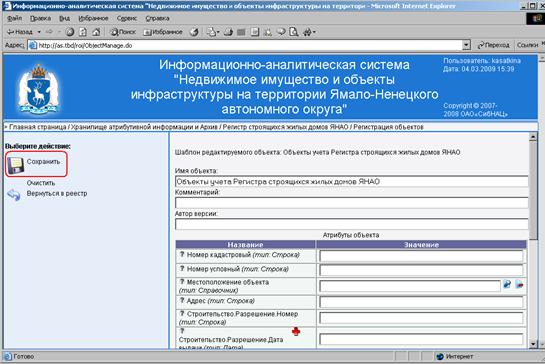Open directory picker for Местоположение объекта
The height and width of the screenshot is (364, 545).
[x=507, y=284]
